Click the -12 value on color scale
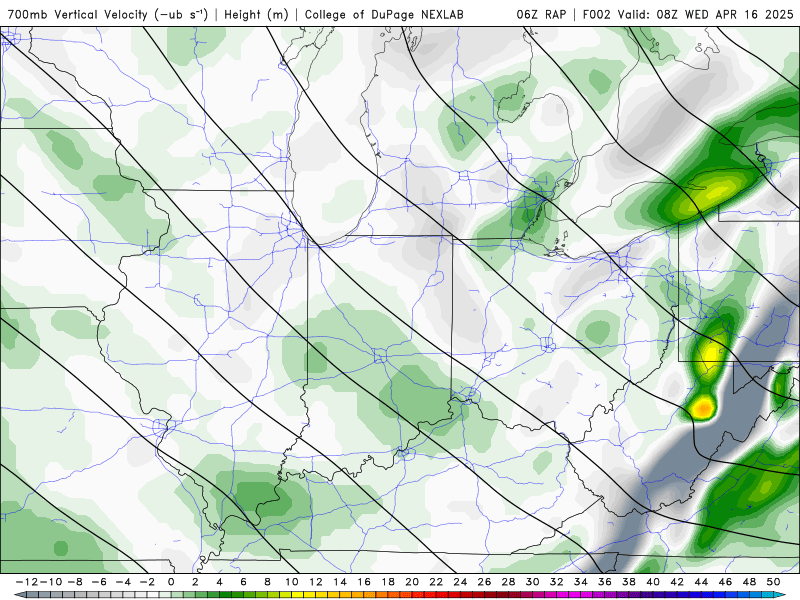800x600 pixels. [26, 582]
